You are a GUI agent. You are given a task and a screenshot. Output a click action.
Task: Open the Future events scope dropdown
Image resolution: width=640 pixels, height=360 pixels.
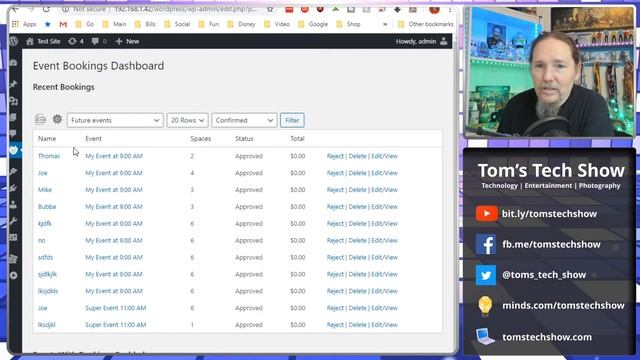(x=115, y=120)
